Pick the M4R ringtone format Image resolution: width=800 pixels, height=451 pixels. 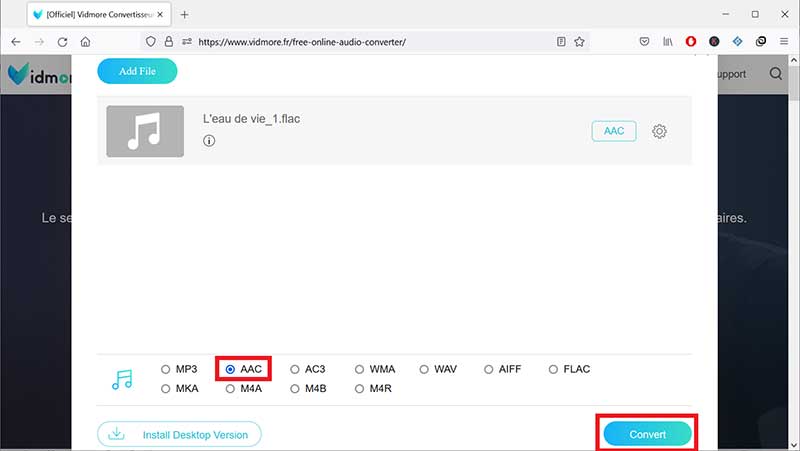(x=360, y=388)
